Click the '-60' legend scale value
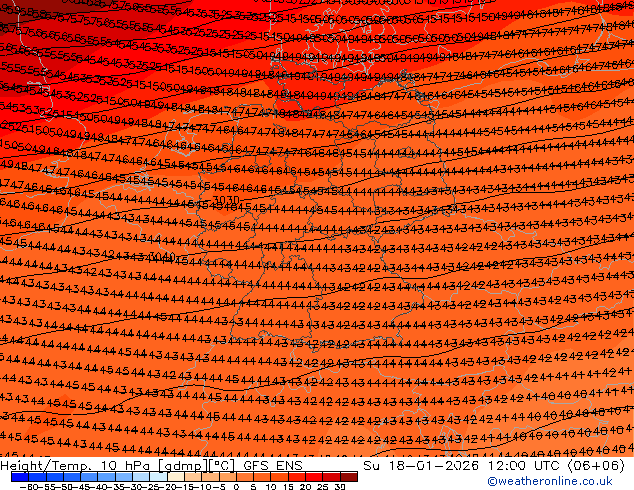This screenshot has height=490, width=634. pyautogui.click(x=28, y=486)
